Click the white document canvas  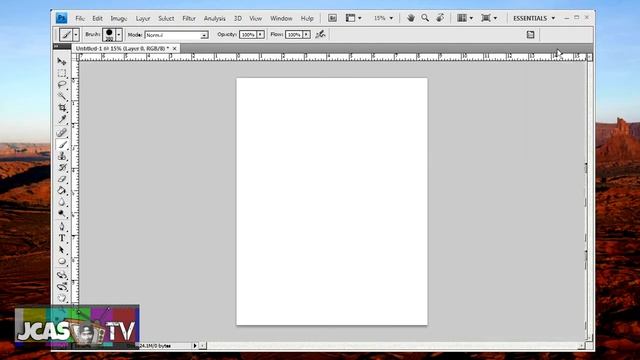tap(332, 201)
